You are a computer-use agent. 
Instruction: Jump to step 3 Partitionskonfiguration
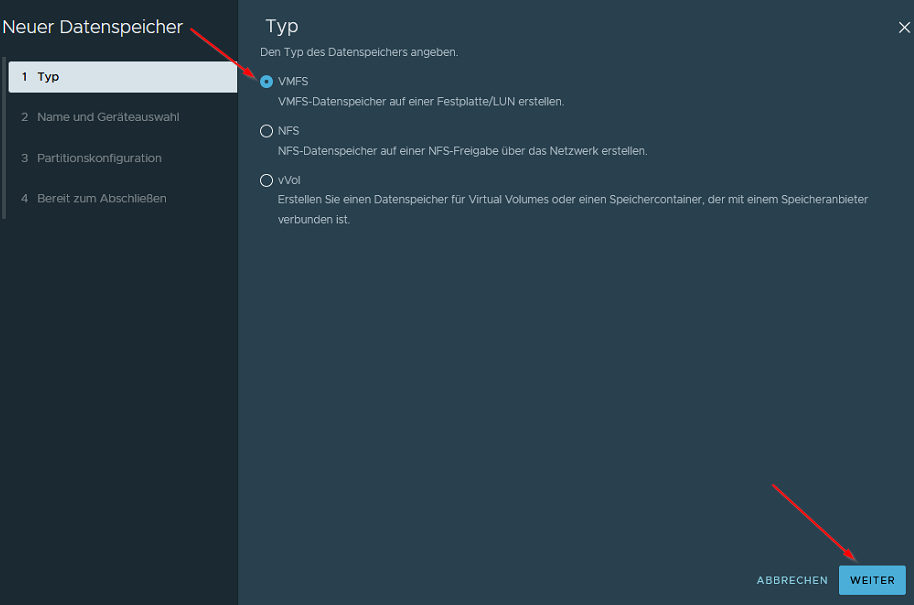tap(99, 158)
